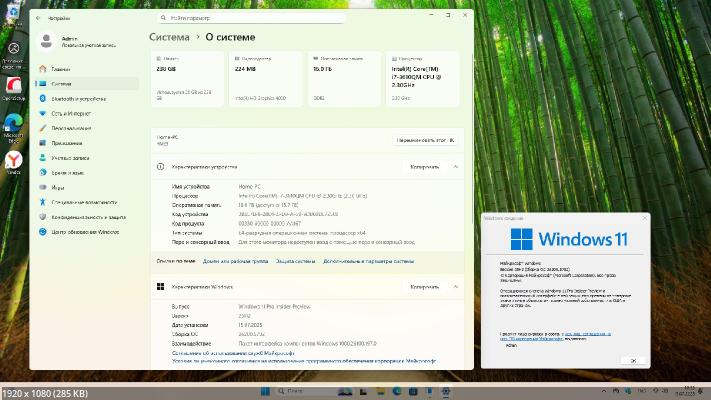Copy device specifications with Копировать
This screenshot has width=711, height=400.
tap(424, 167)
